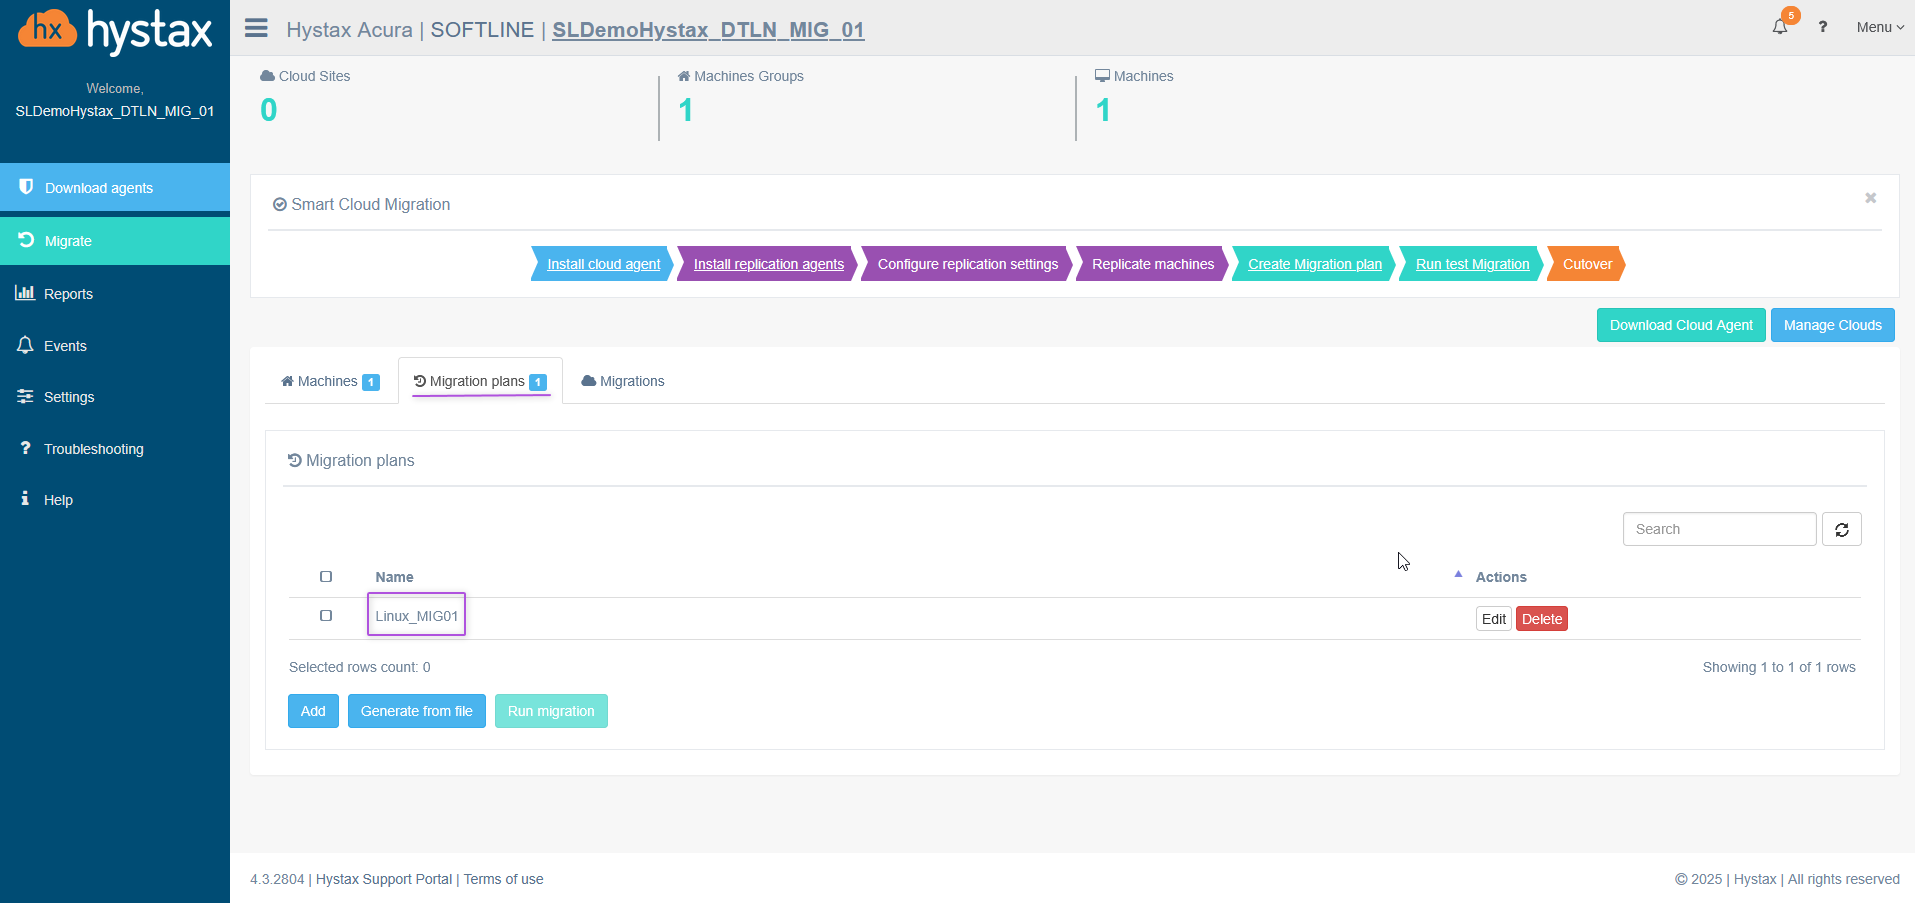Check the Linux_MIG01 row checkbox
The image size is (1915, 903).
click(326, 616)
